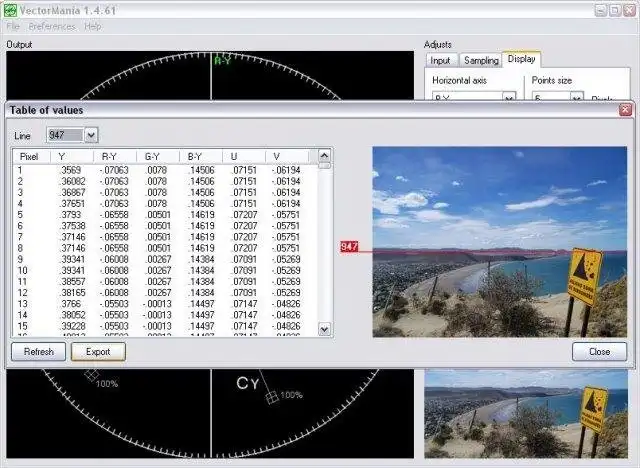Click the red 947 line marker
640x468 pixels.
point(349,246)
